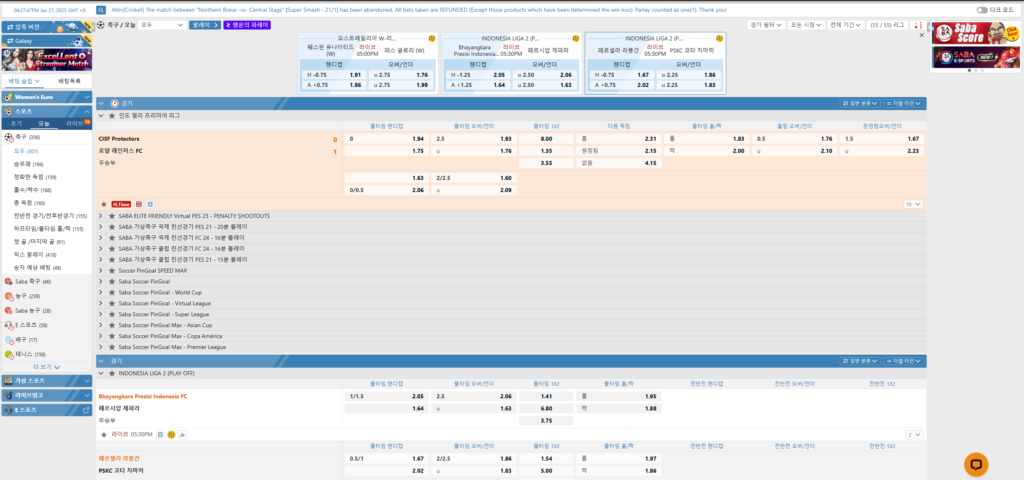Open the blue stats icon beside H.Time
Screen dimensions: 1024x480
tap(150, 204)
